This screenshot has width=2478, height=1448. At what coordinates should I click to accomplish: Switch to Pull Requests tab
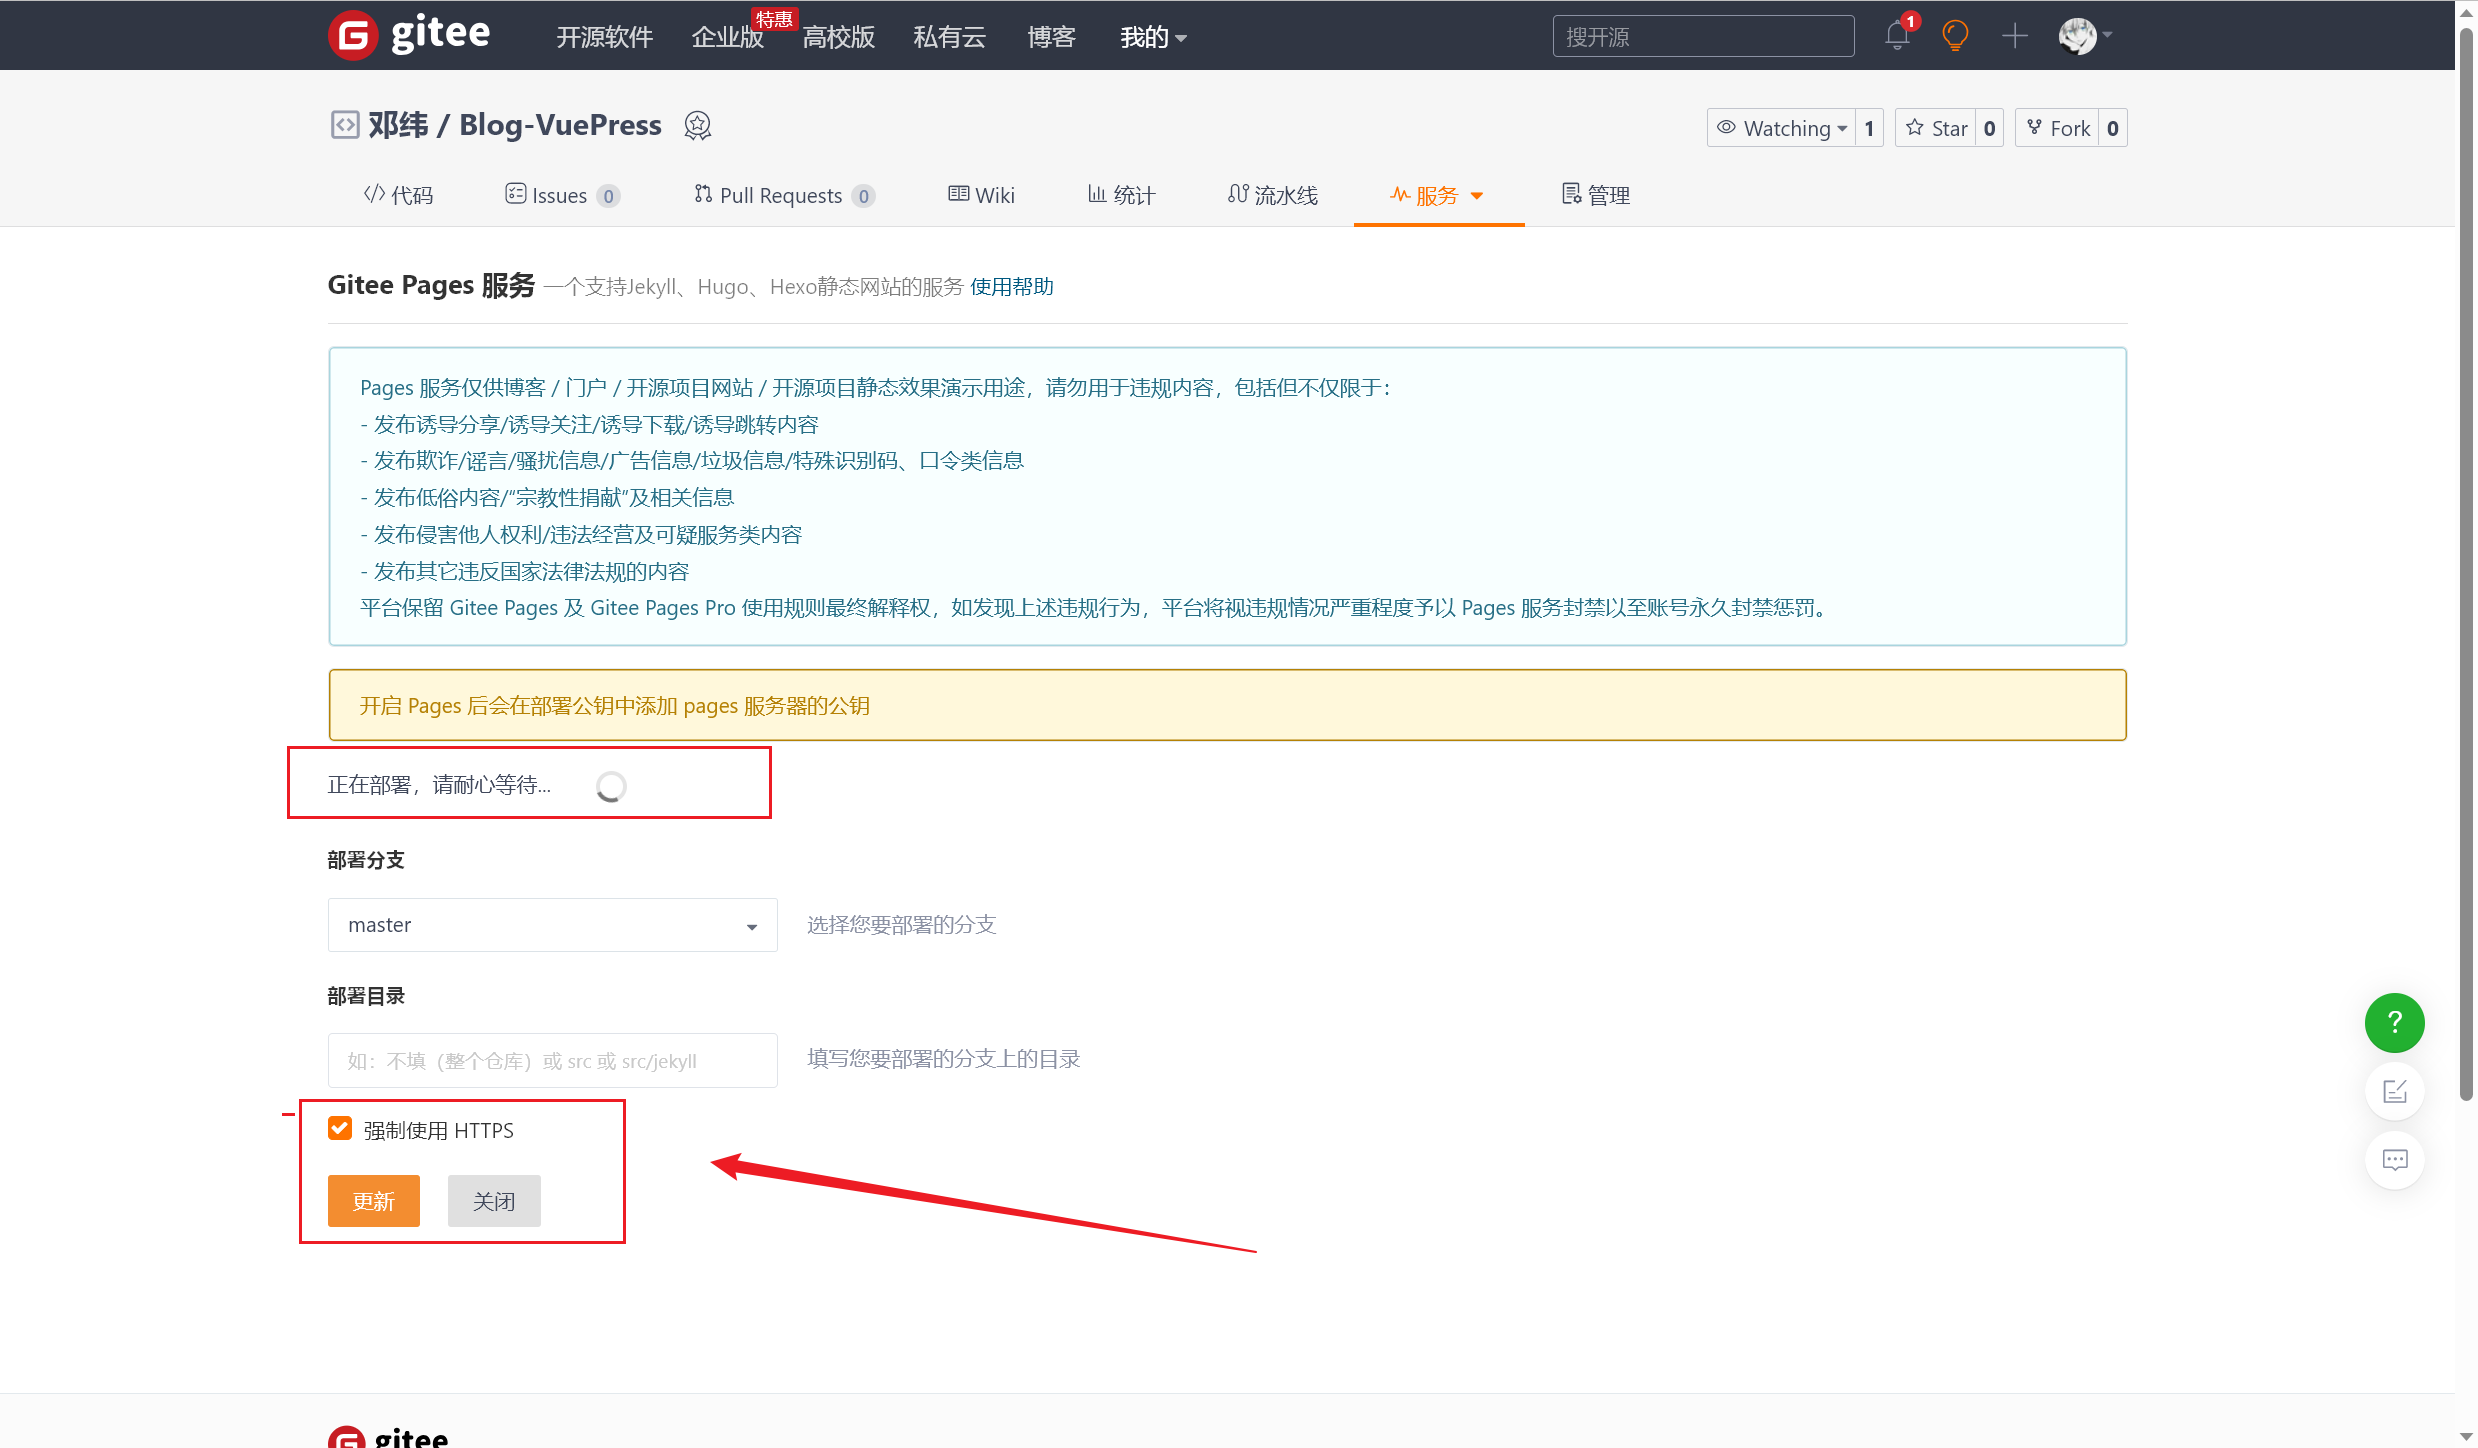784,195
